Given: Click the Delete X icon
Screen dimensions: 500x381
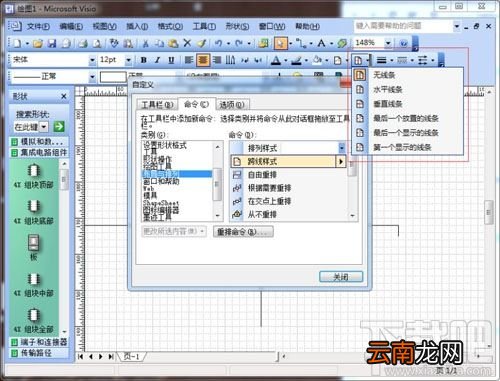Looking at the screenshot, I should 187,43.
